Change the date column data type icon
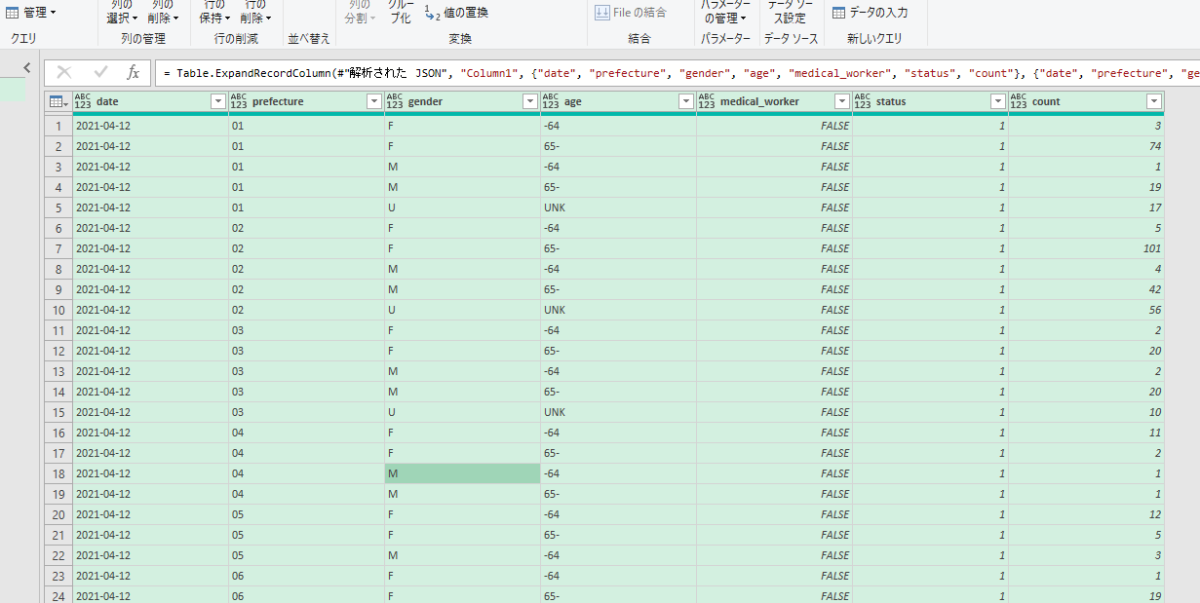Viewport: 1200px width, 603px height. click(82, 101)
